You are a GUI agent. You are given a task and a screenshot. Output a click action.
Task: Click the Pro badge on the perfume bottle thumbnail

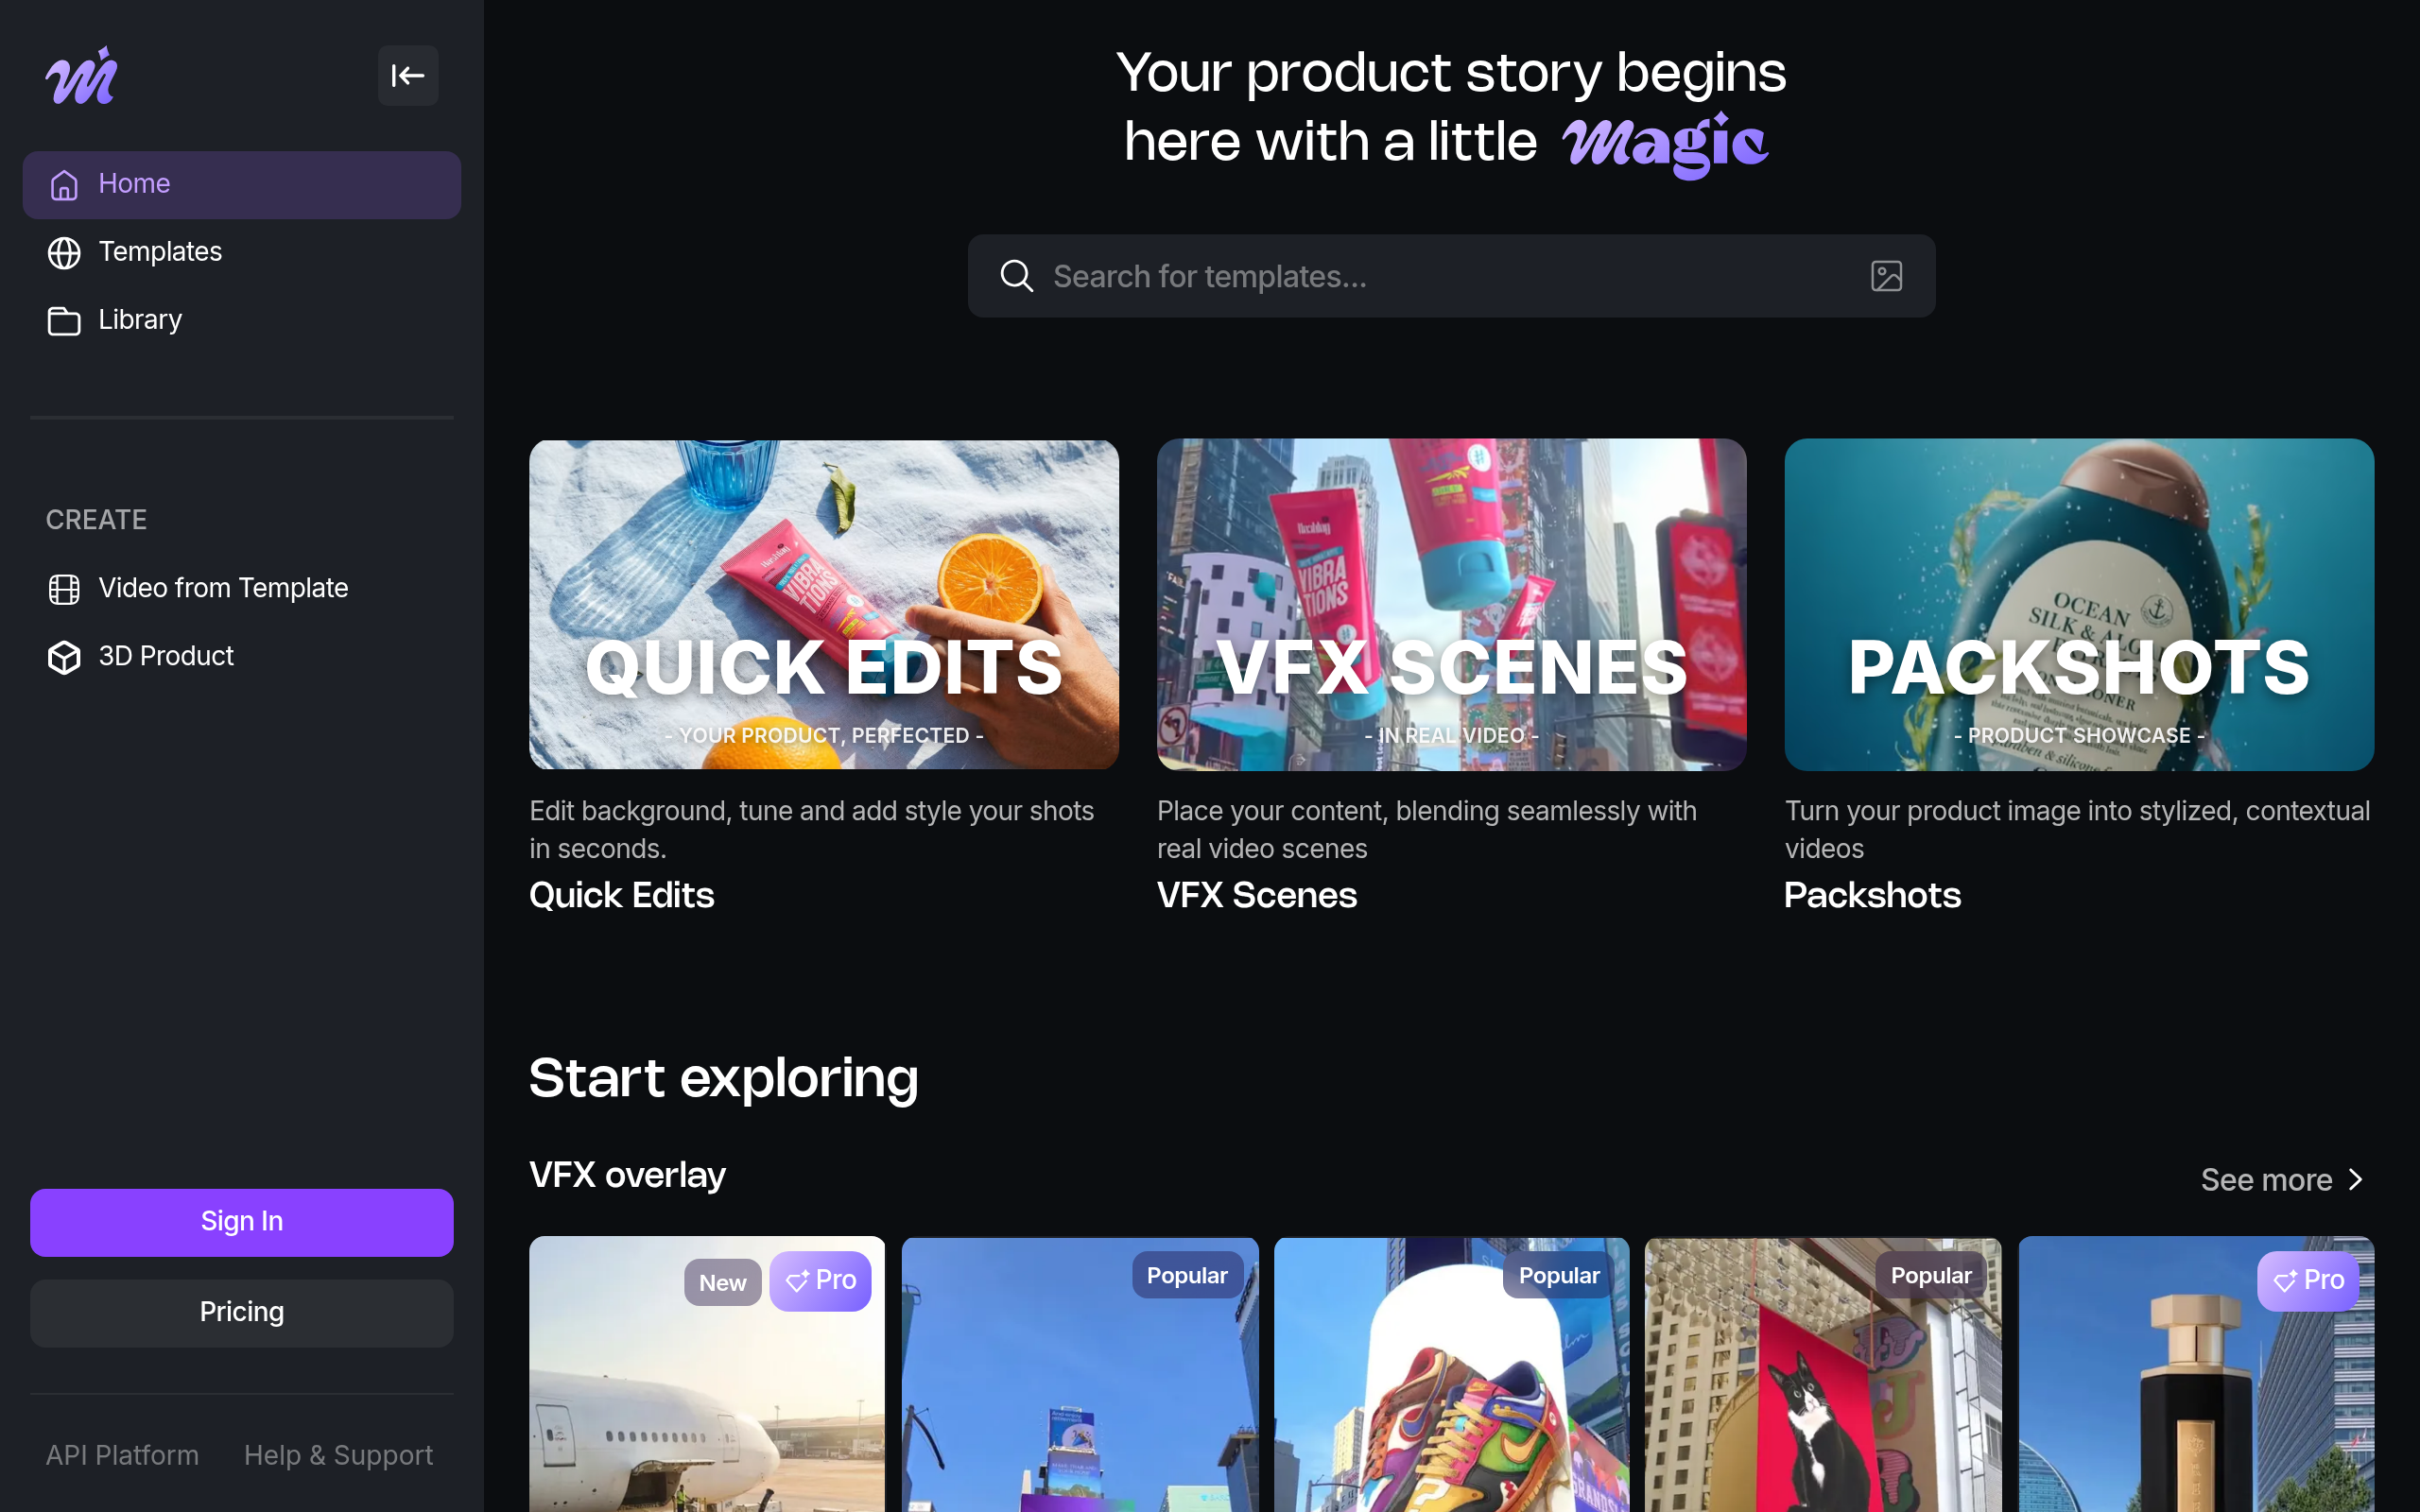pyautogui.click(x=2308, y=1281)
